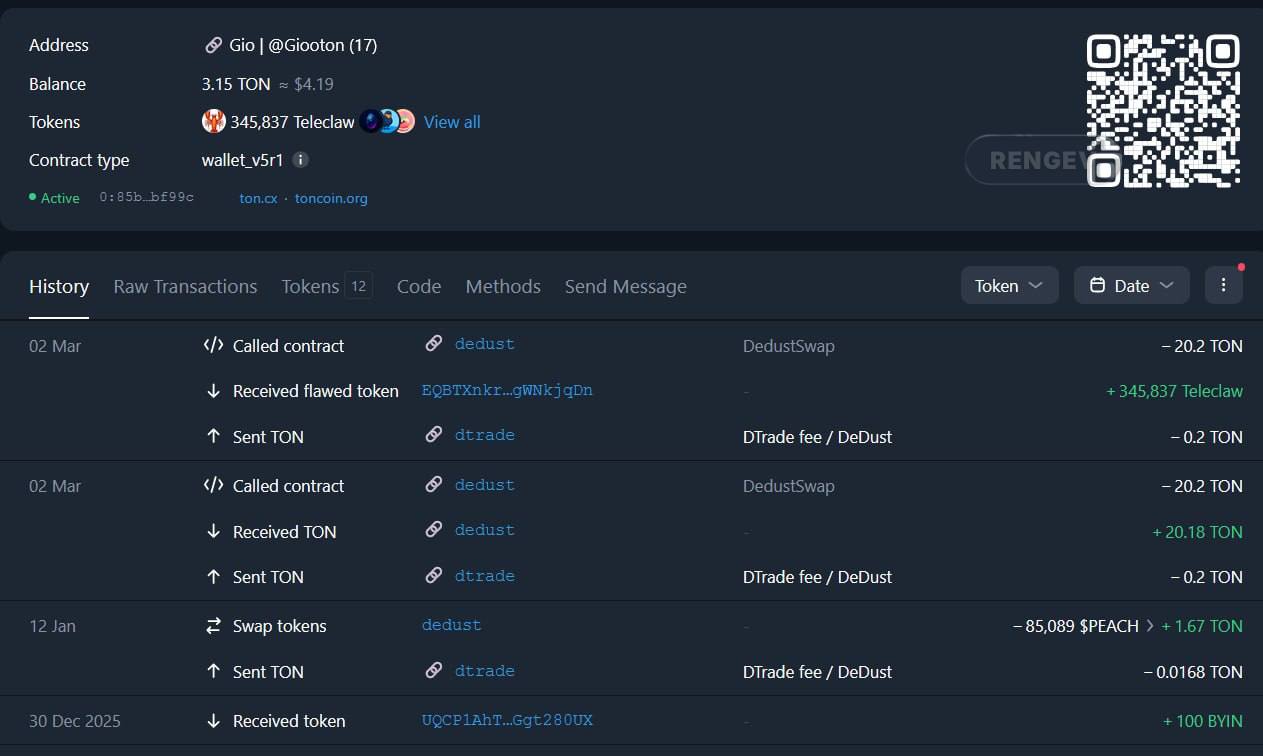Screen dimensions: 1263x756
Task: Expand the $PEACH swap details chevron
Action: click(1150, 626)
